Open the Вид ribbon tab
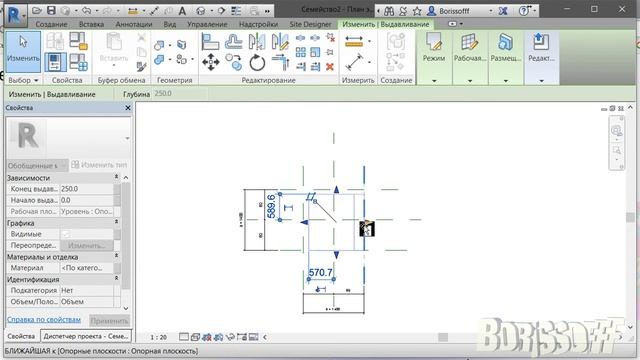 pyautogui.click(x=170, y=24)
